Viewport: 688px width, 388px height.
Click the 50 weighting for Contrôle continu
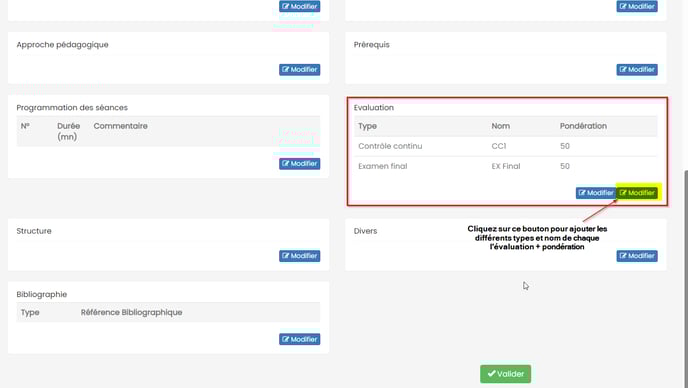(x=565, y=146)
